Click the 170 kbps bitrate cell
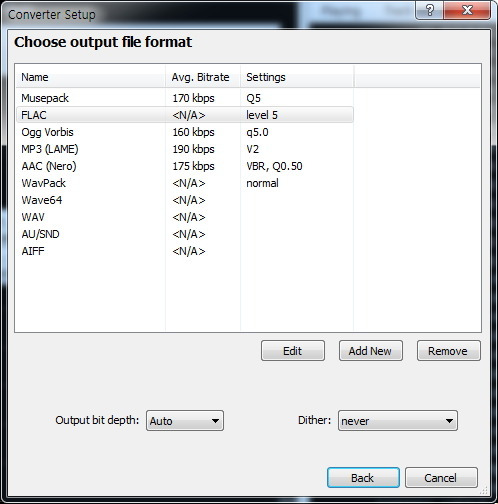Viewport: 498px width, 504px height. (x=193, y=98)
